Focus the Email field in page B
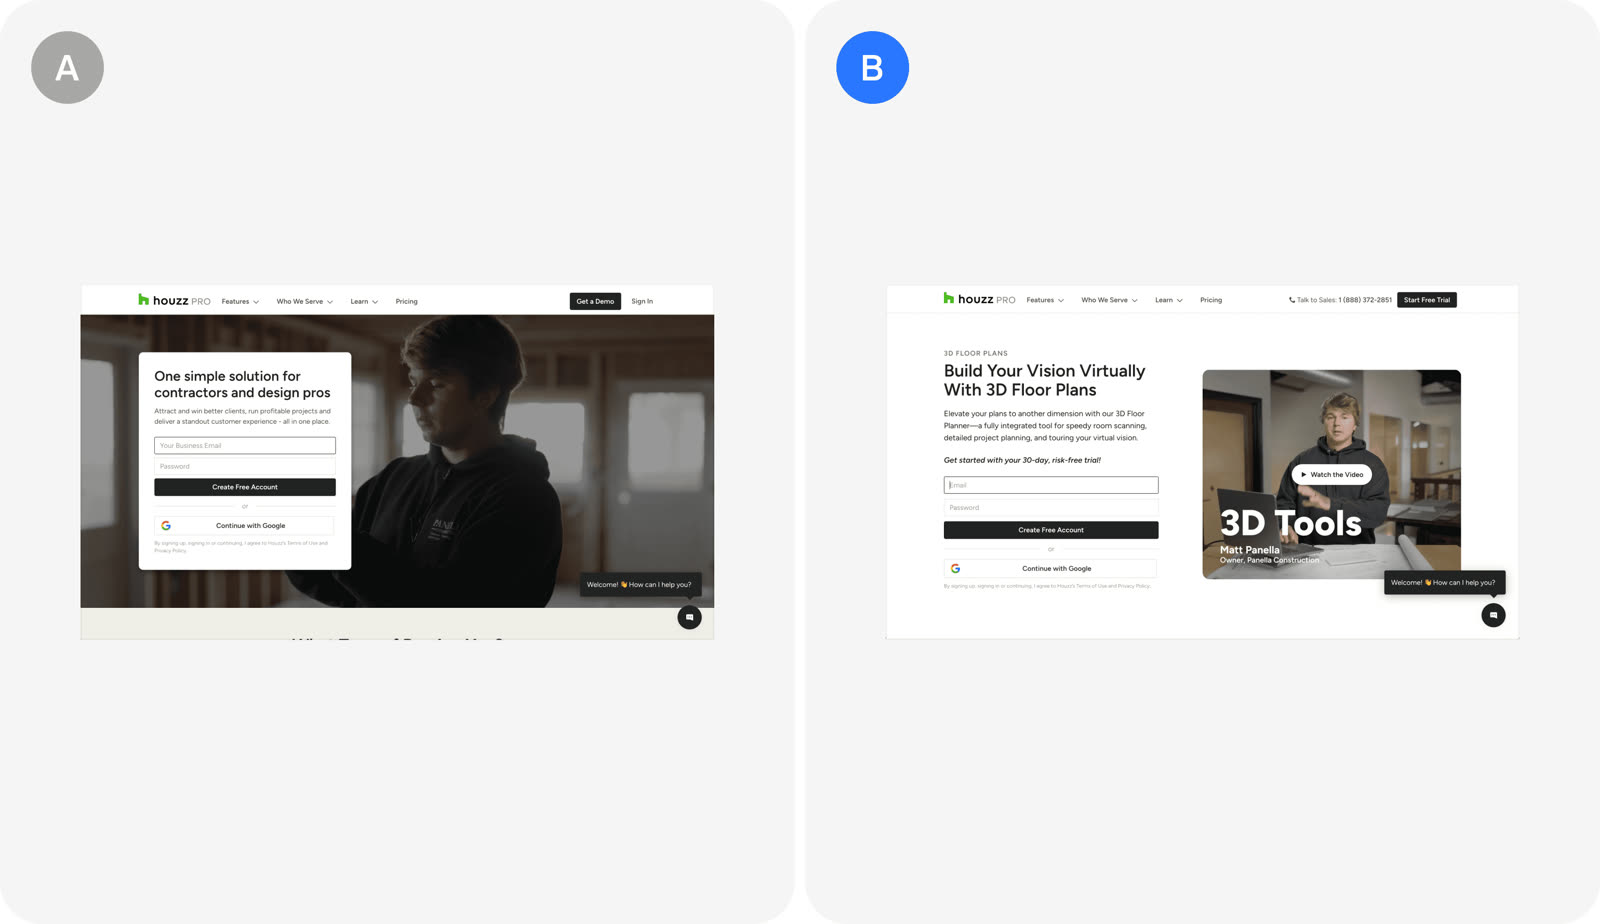The height and width of the screenshot is (924, 1600). 1051,485
